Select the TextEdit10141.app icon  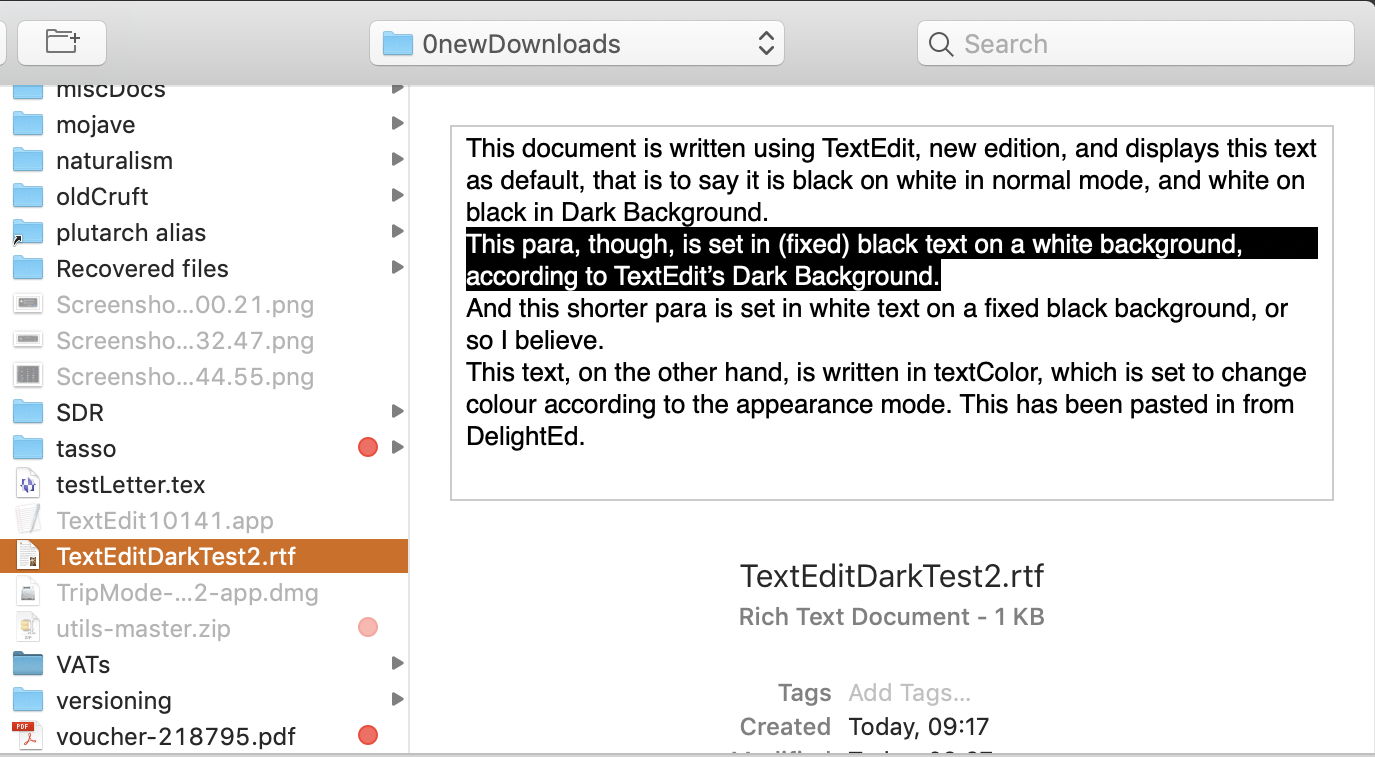[28, 521]
